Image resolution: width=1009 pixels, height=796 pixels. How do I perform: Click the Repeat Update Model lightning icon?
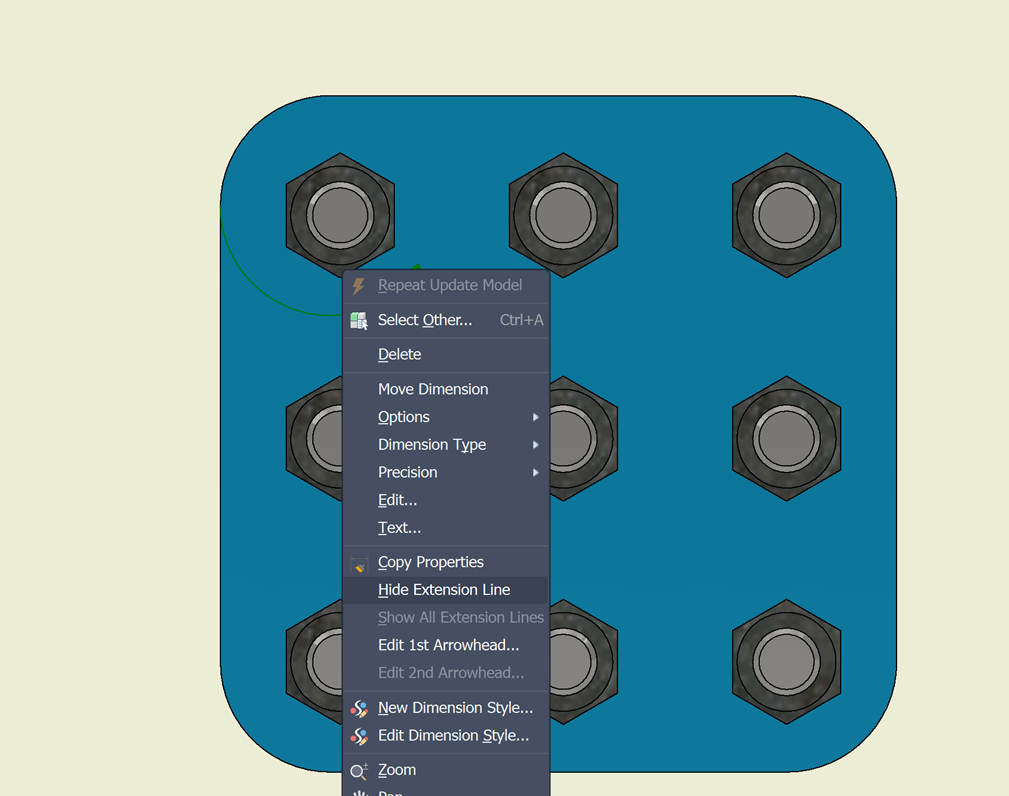pos(358,286)
